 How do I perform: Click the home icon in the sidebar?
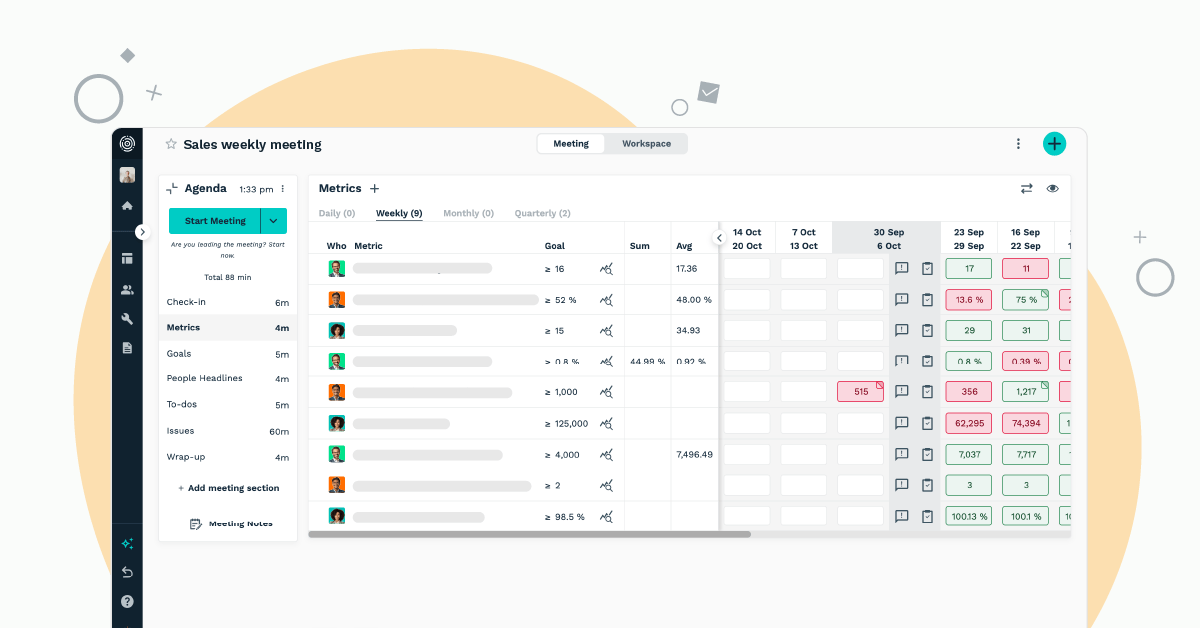point(127,206)
